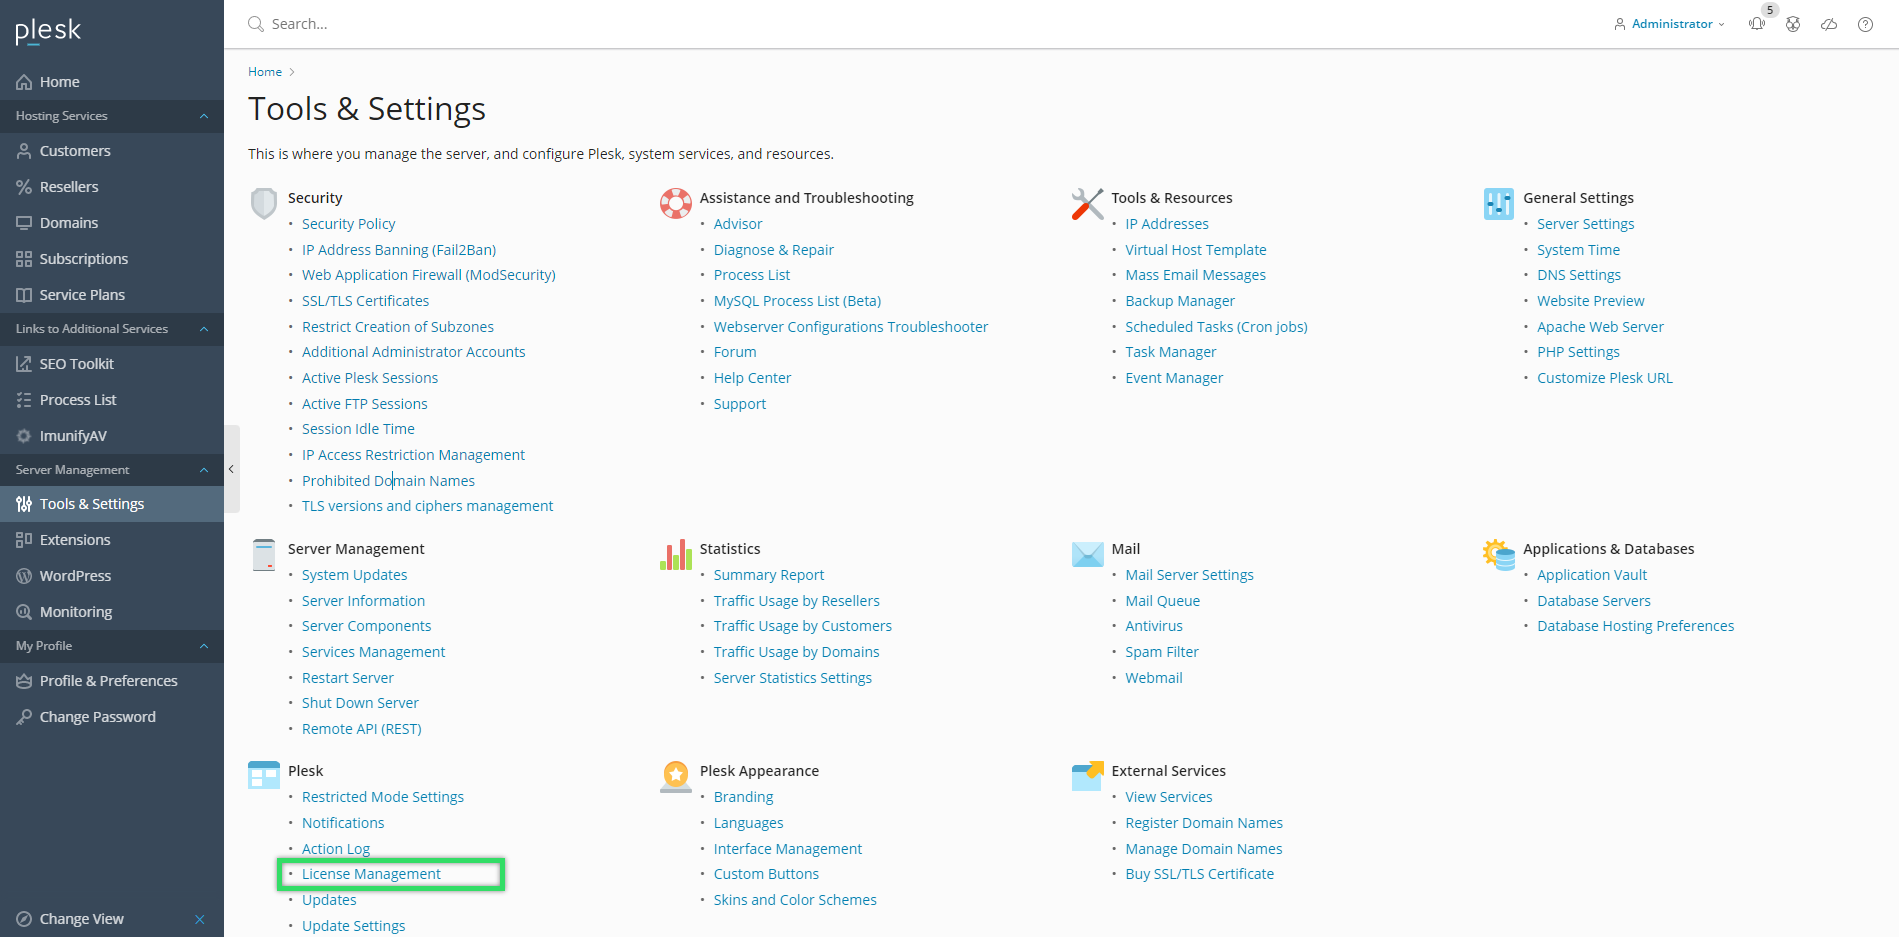Open Buy SSL/TLS Certificate link
Viewport: 1899px width, 937px height.
(x=1200, y=874)
